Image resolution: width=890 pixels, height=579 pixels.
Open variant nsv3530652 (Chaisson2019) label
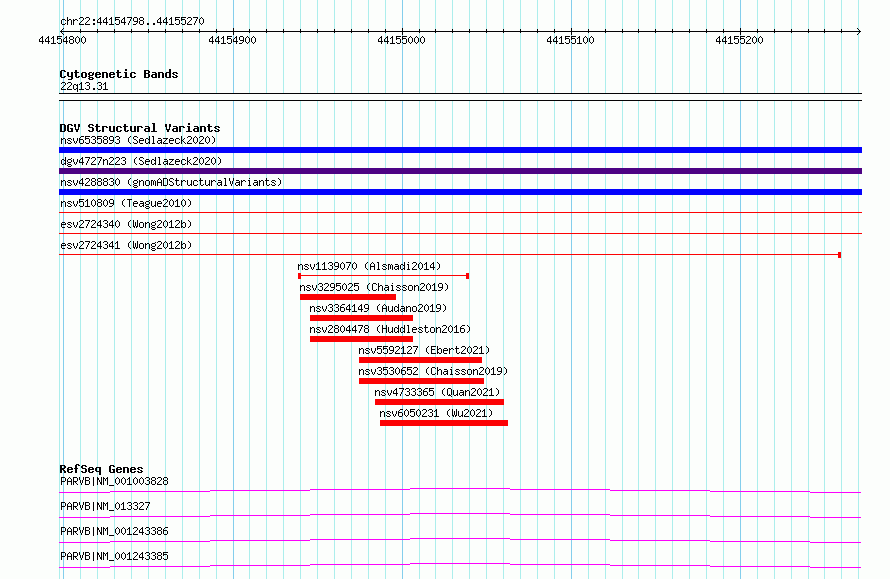coord(433,371)
